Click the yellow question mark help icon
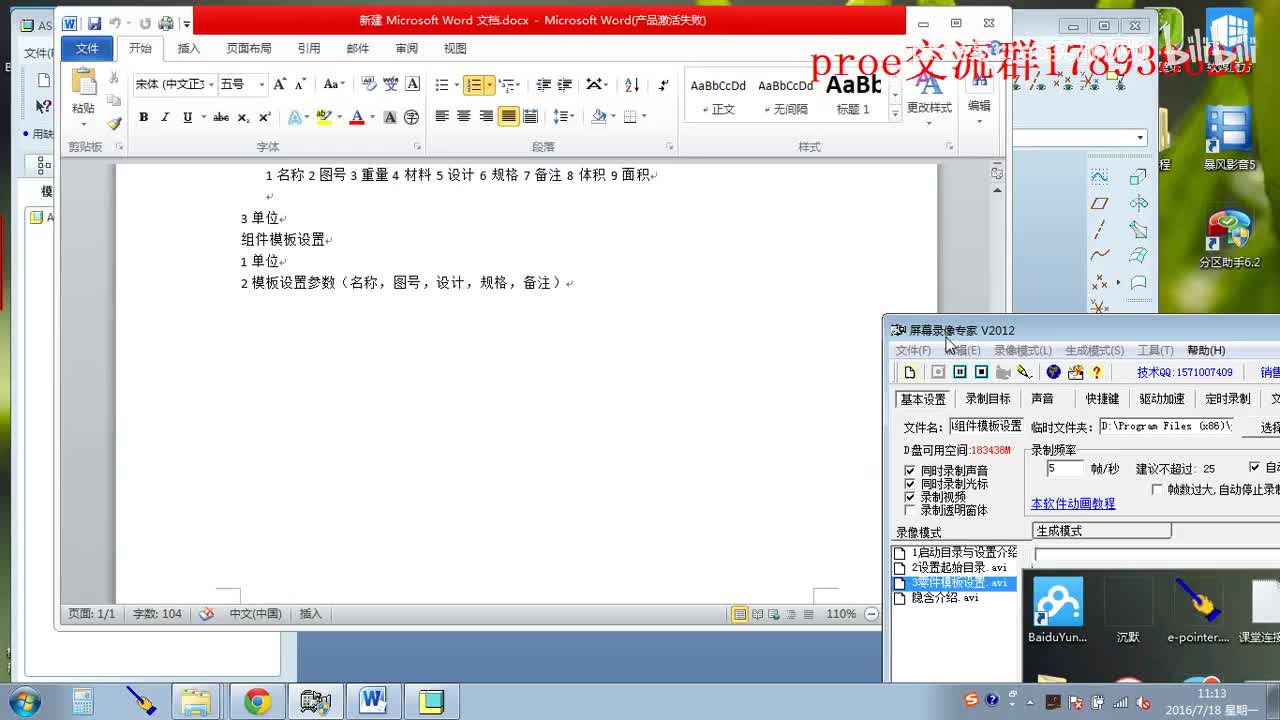 [x=1097, y=372]
